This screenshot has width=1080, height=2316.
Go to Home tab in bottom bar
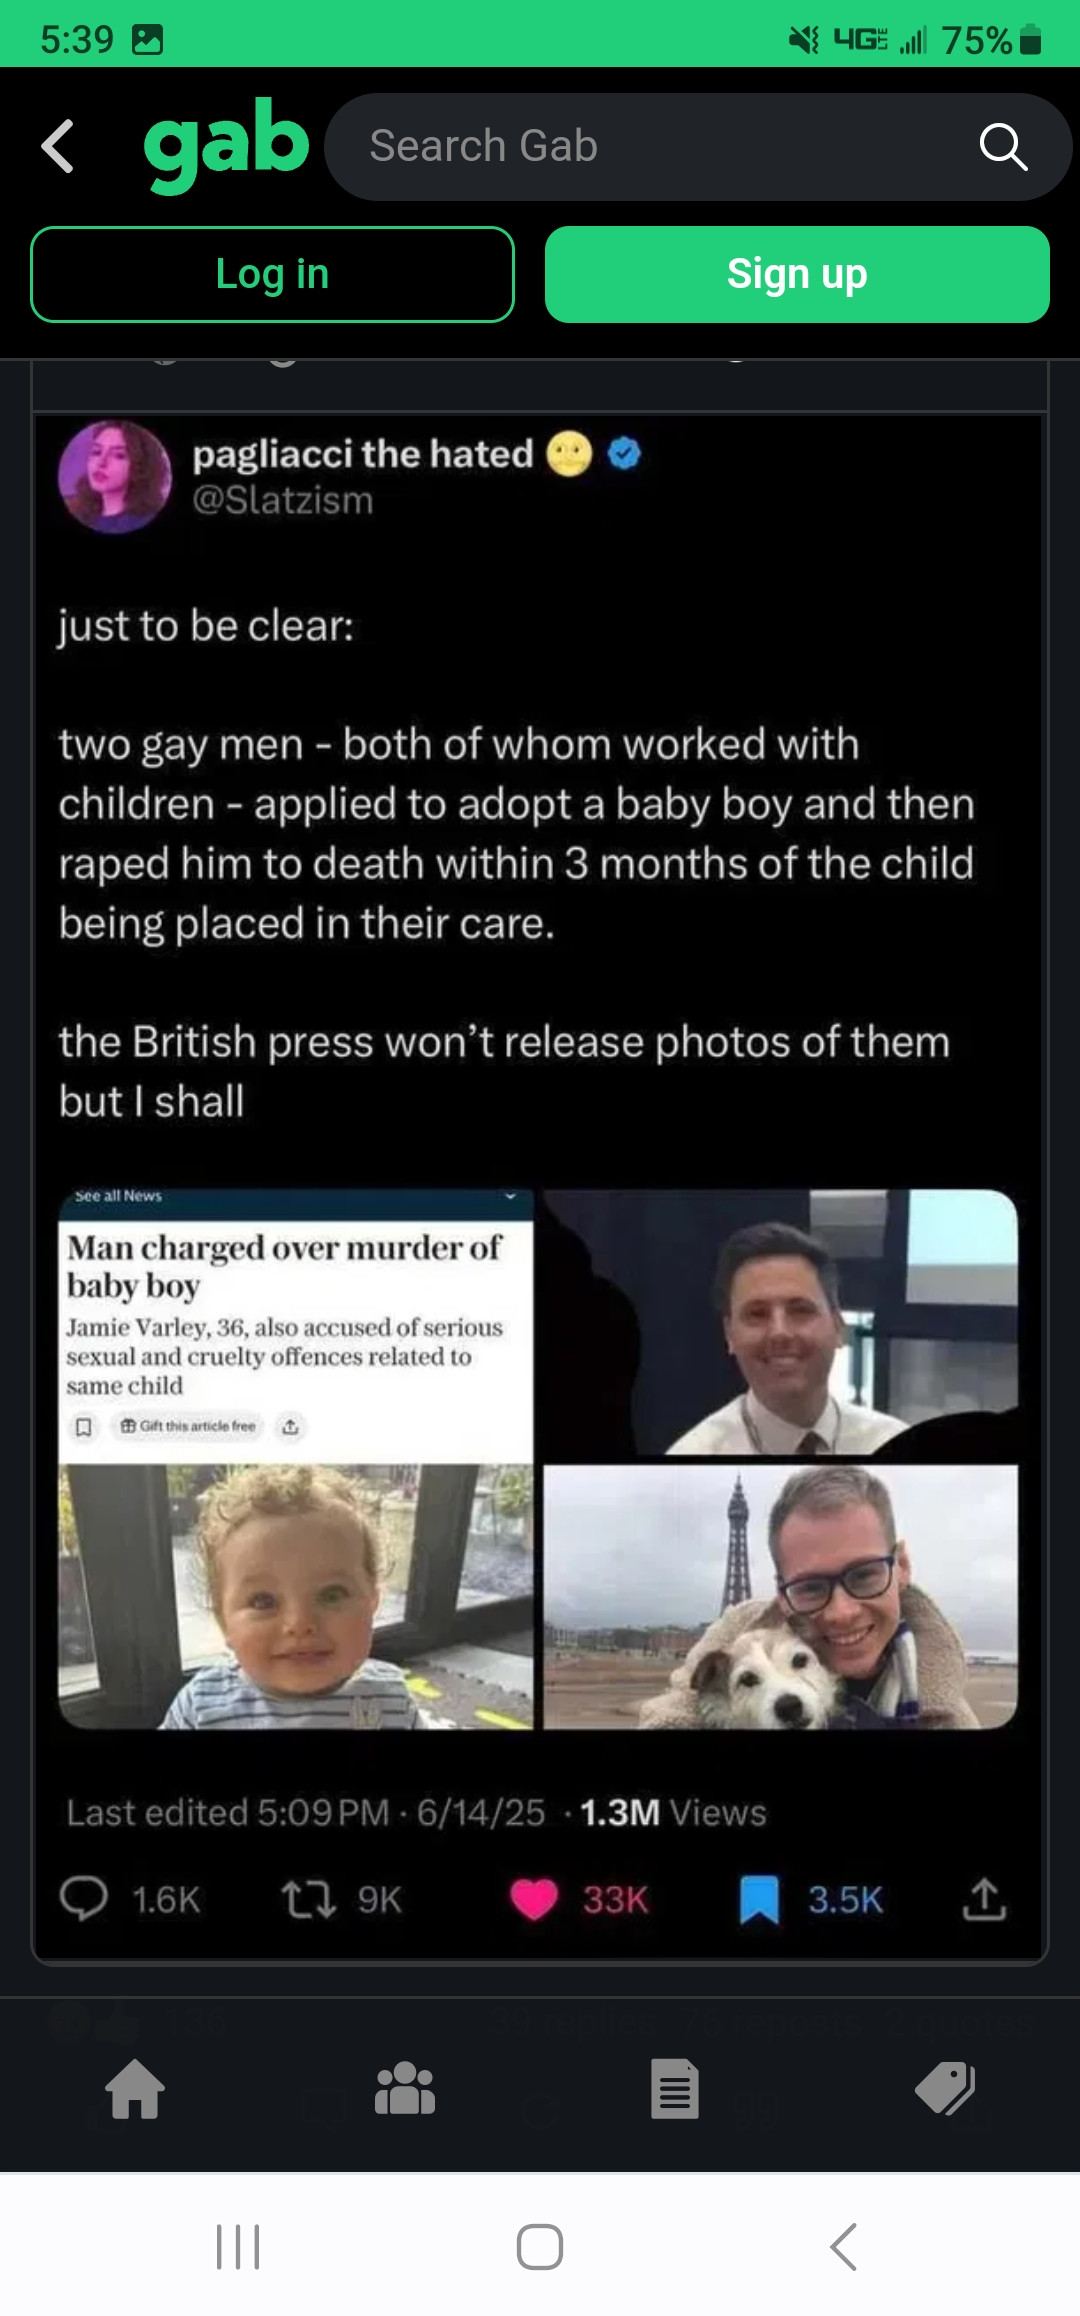[135, 2089]
